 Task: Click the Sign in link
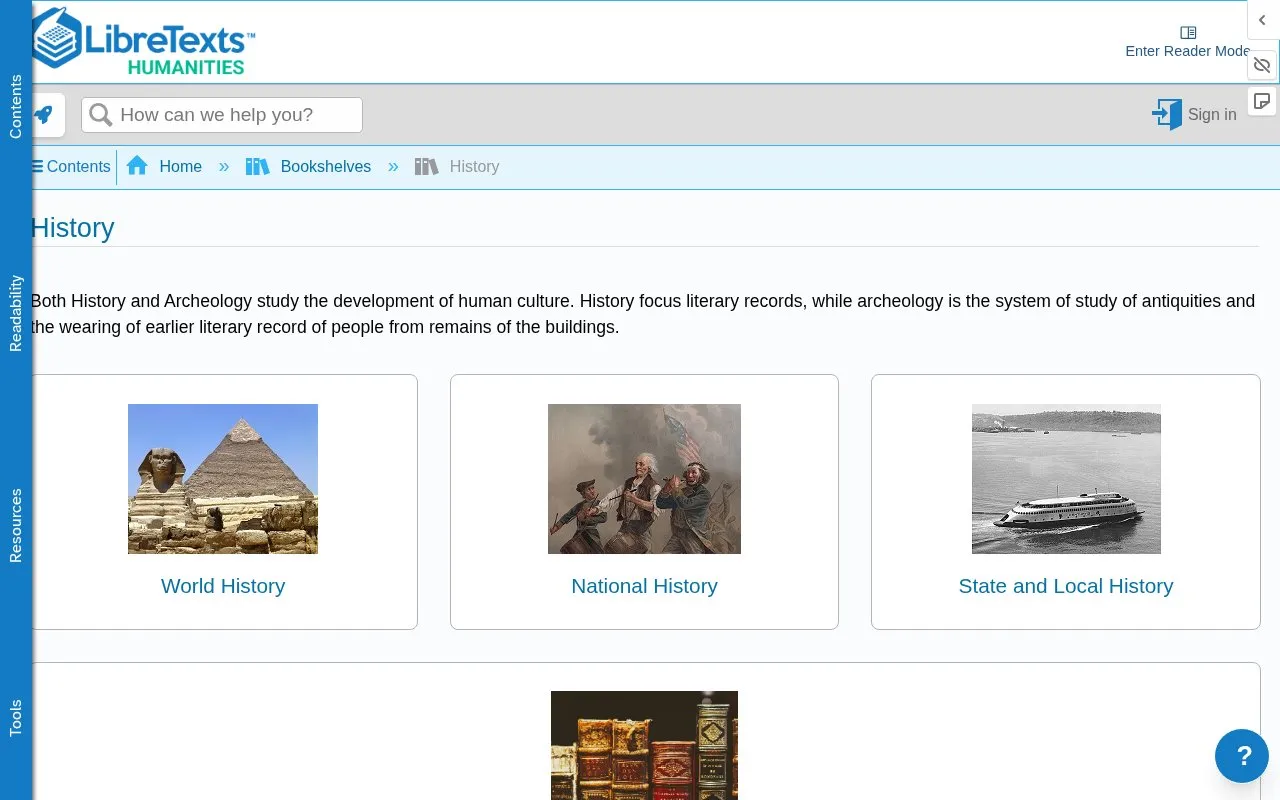(x=1212, y=115)
